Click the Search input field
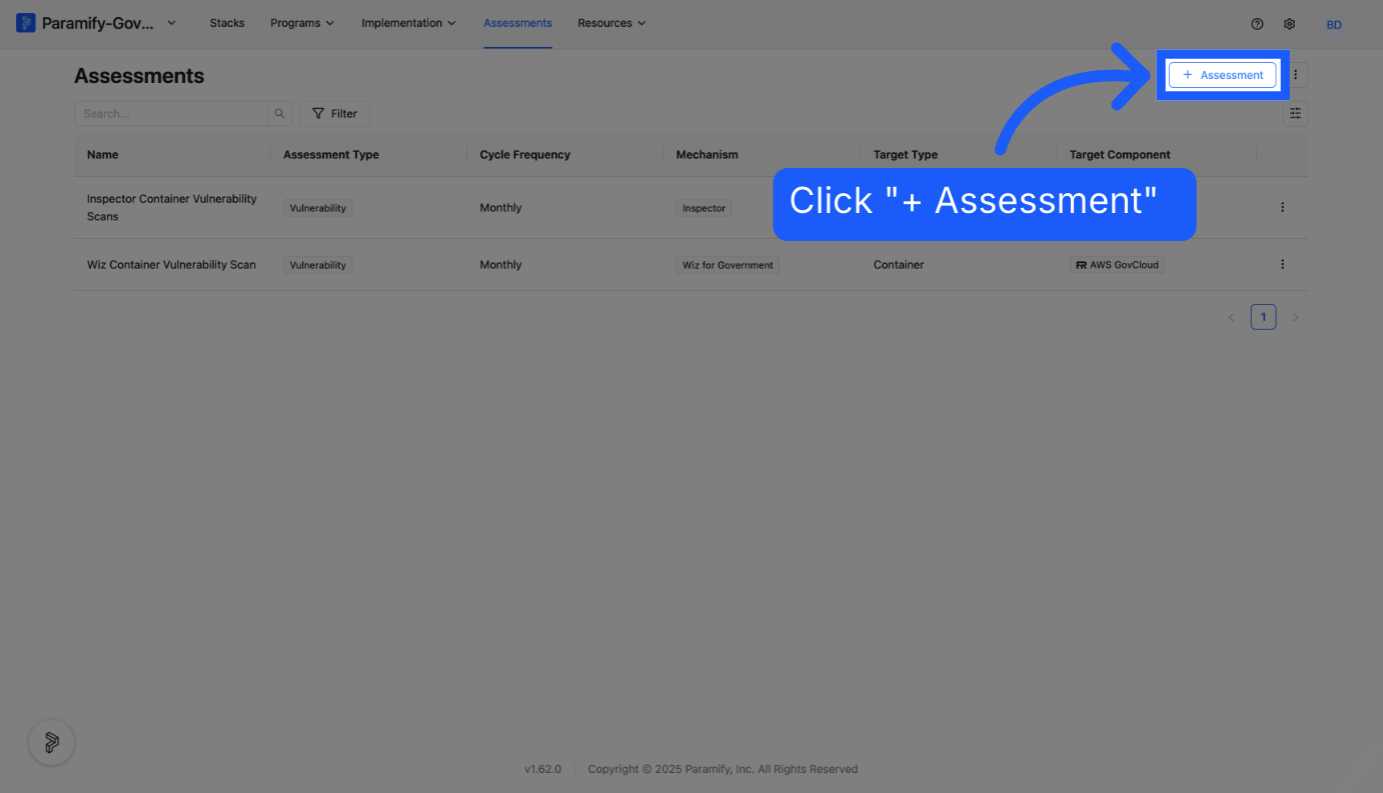 (171, 114)
